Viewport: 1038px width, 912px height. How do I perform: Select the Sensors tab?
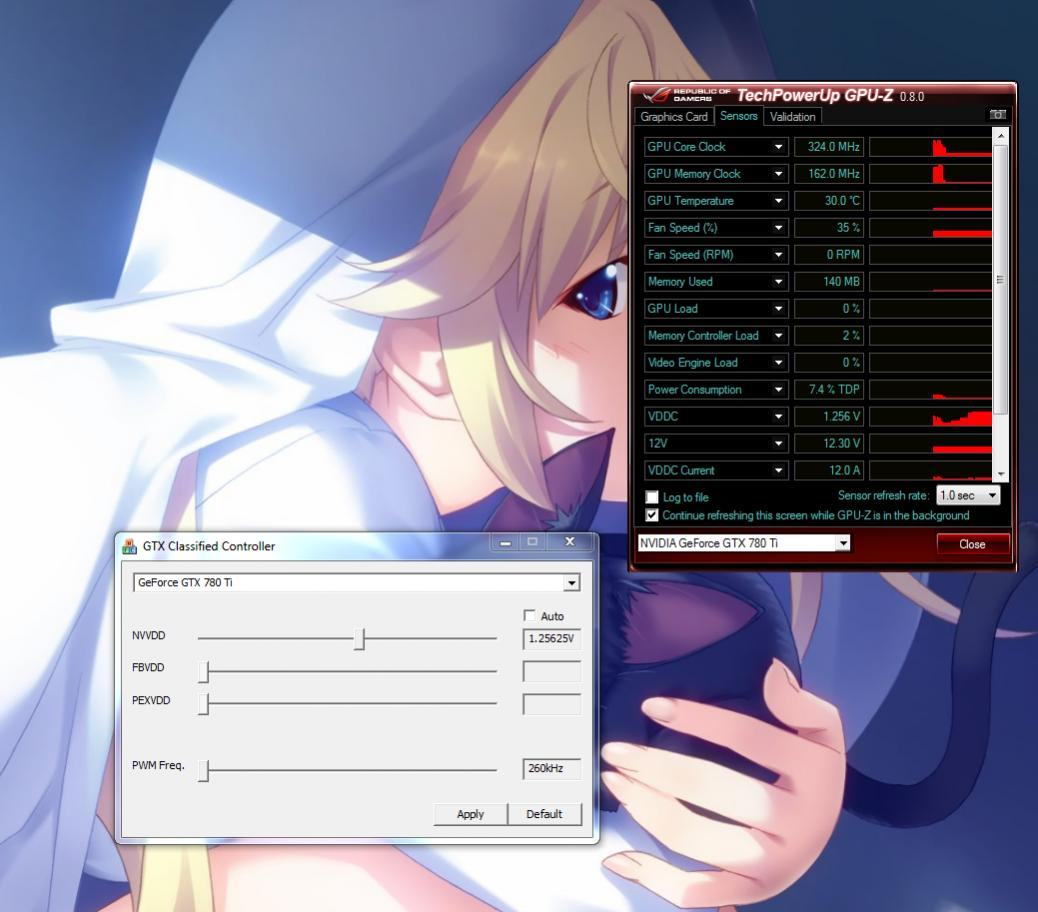coord(738,116)
